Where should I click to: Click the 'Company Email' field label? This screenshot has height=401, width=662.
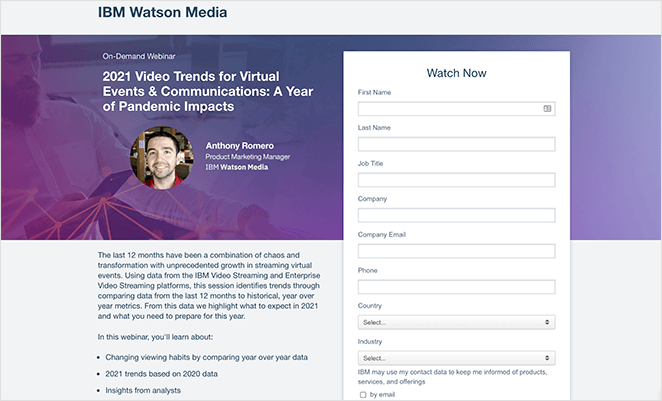(x=382, y=235)
